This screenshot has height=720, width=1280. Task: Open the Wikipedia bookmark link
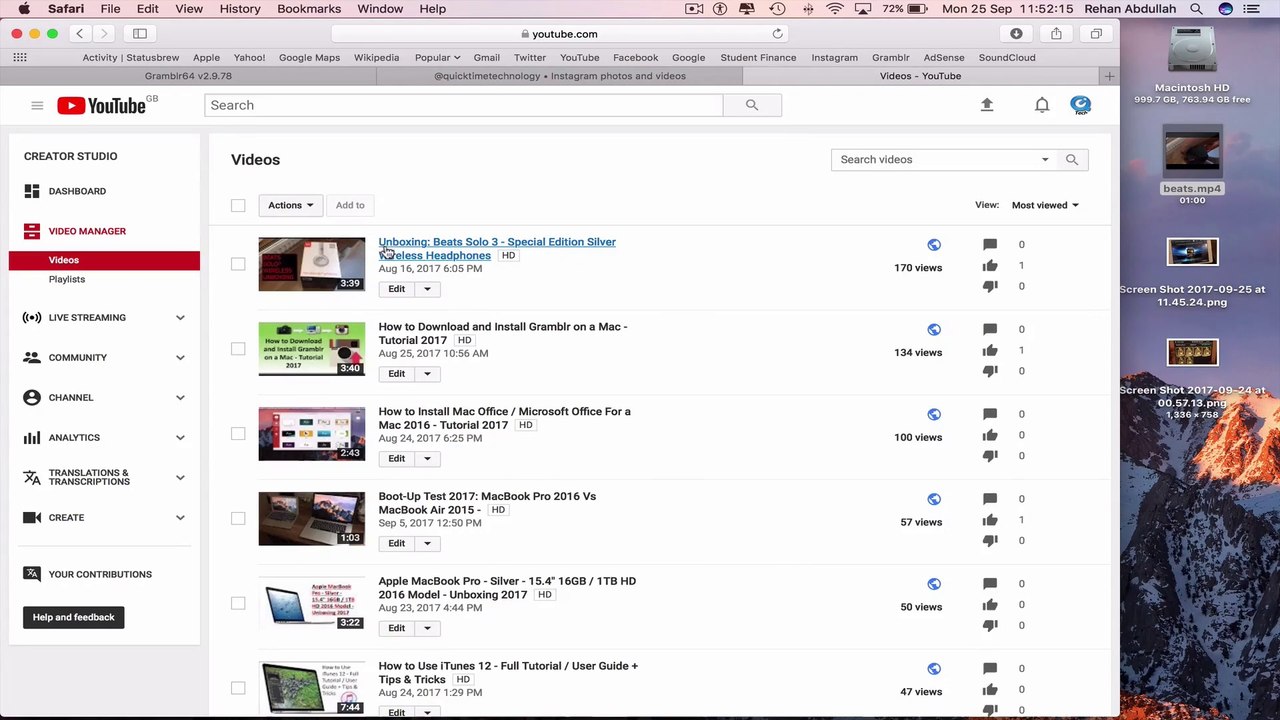click(x=376, y=58)
